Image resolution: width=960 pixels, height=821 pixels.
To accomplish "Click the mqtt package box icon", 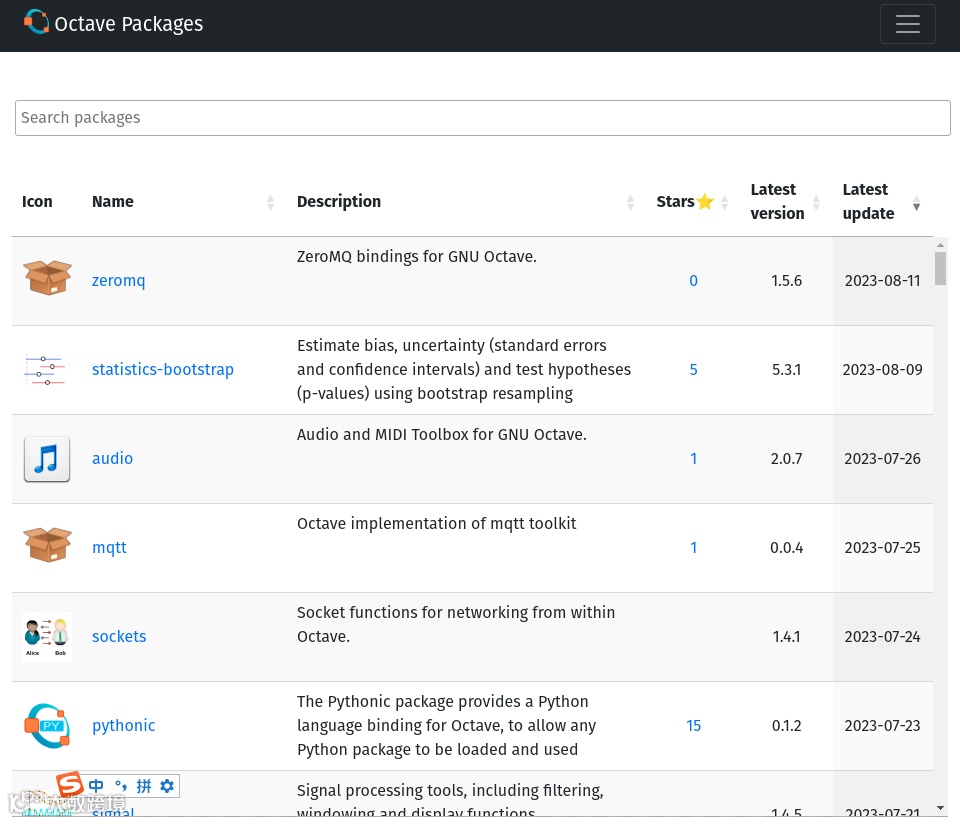I will [x=47, y=546].
